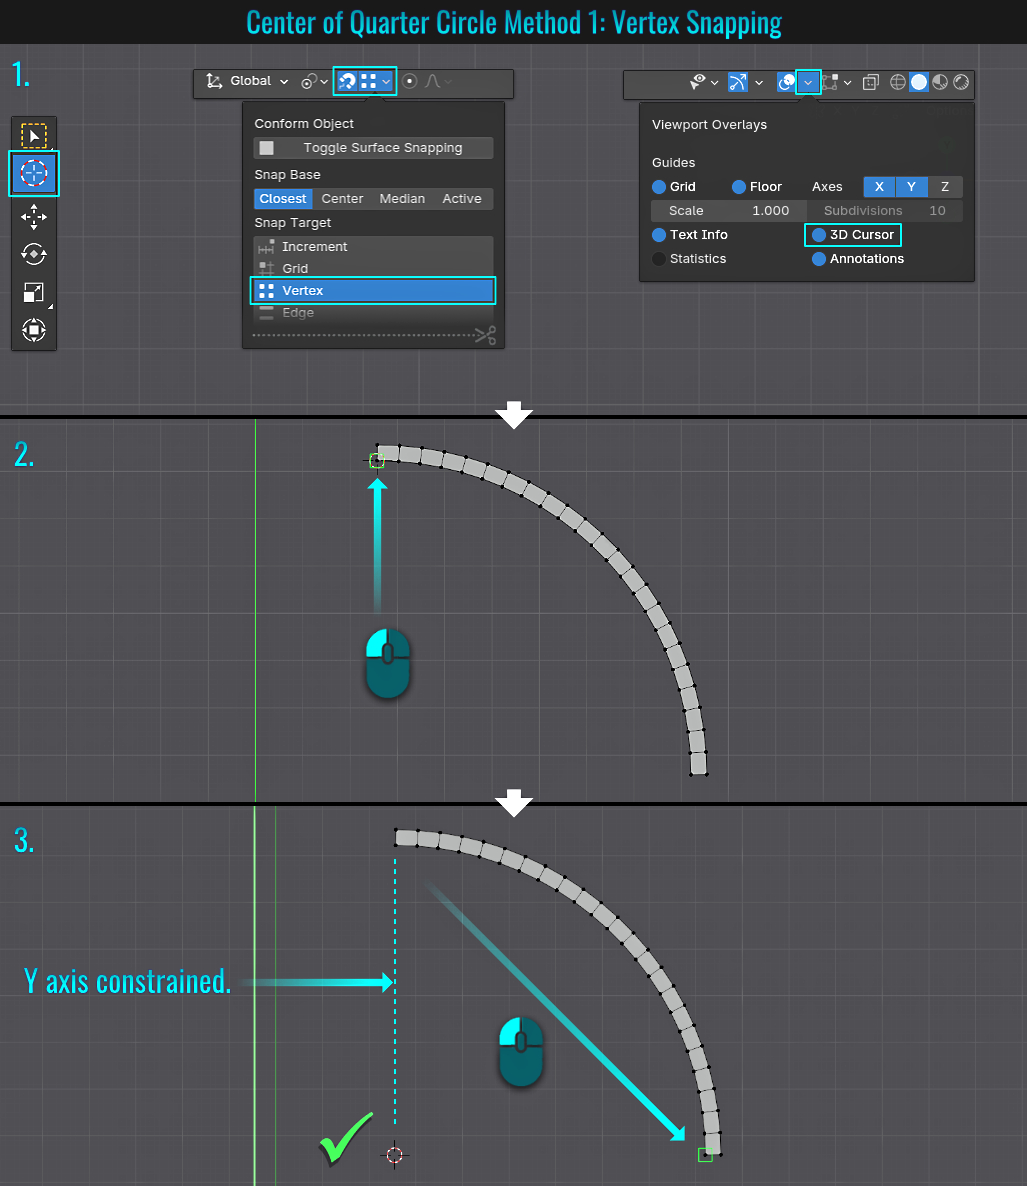Switch to solid viewport shading
The image size is (1027, 1186).
pyautogui.click(x=918, y=83)
